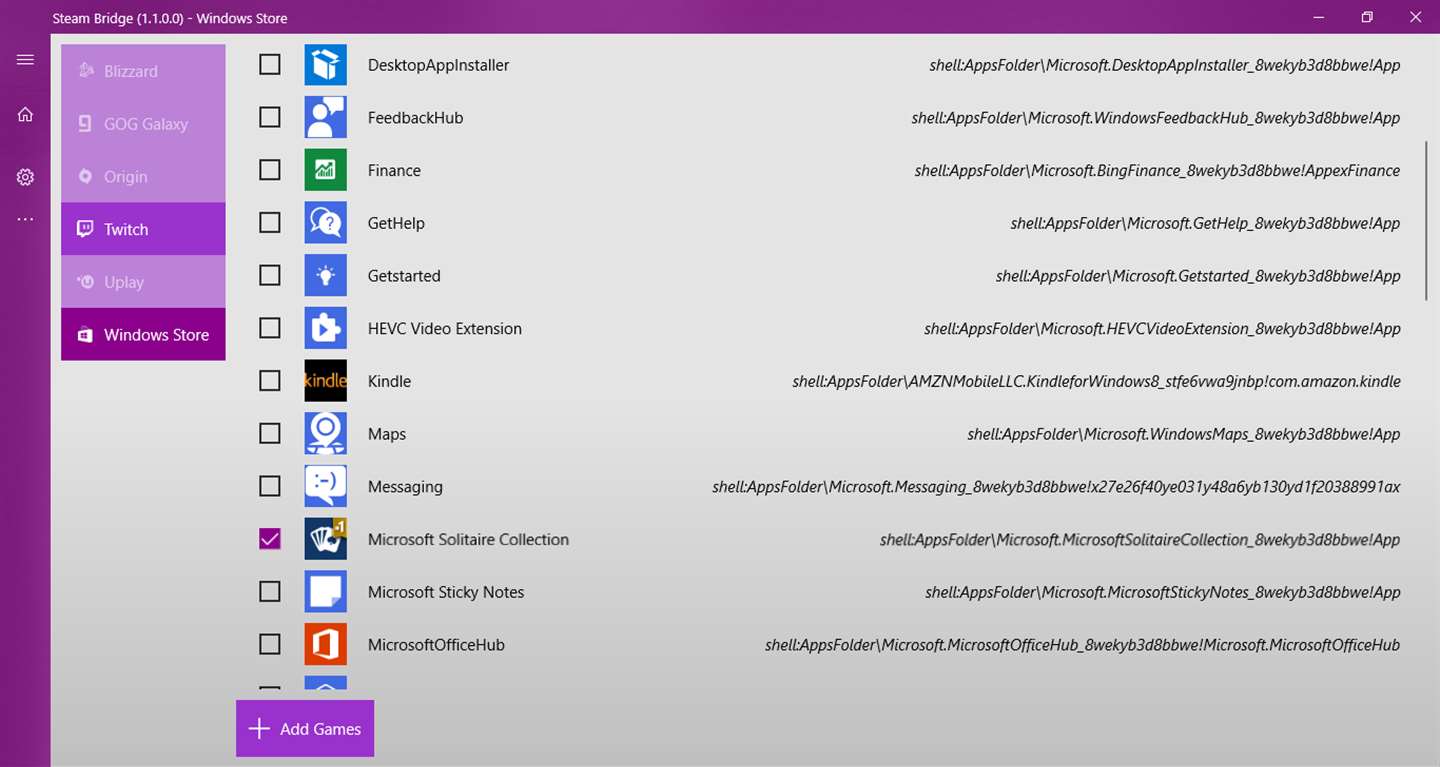Switch to the Twitch tab
1440x767 pixels.
coord(143,229)
